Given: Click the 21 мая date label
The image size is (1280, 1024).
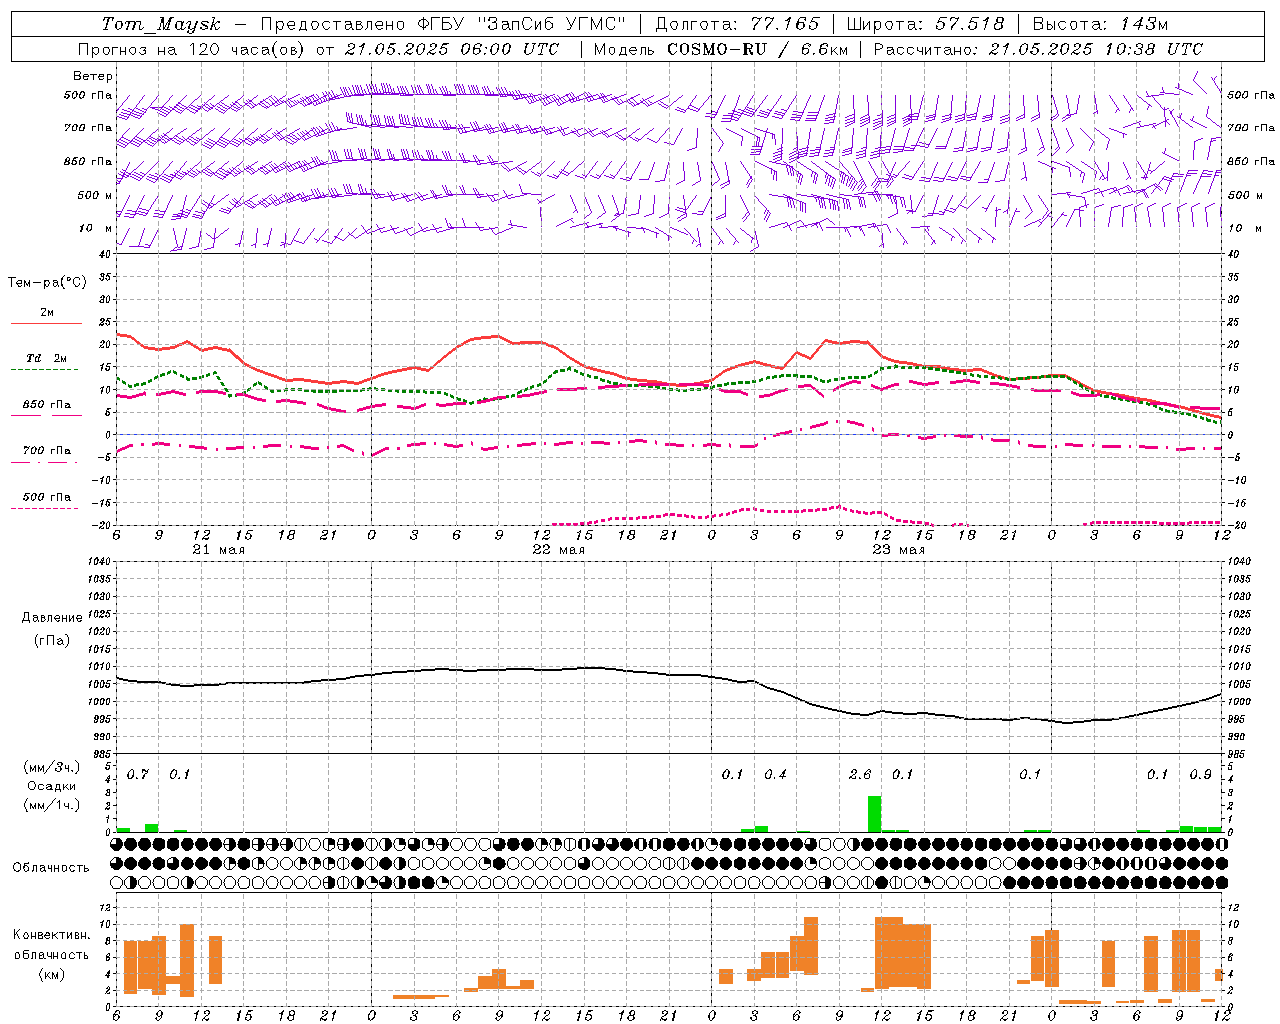Looking at the screenshot, I should click(218, 550).
